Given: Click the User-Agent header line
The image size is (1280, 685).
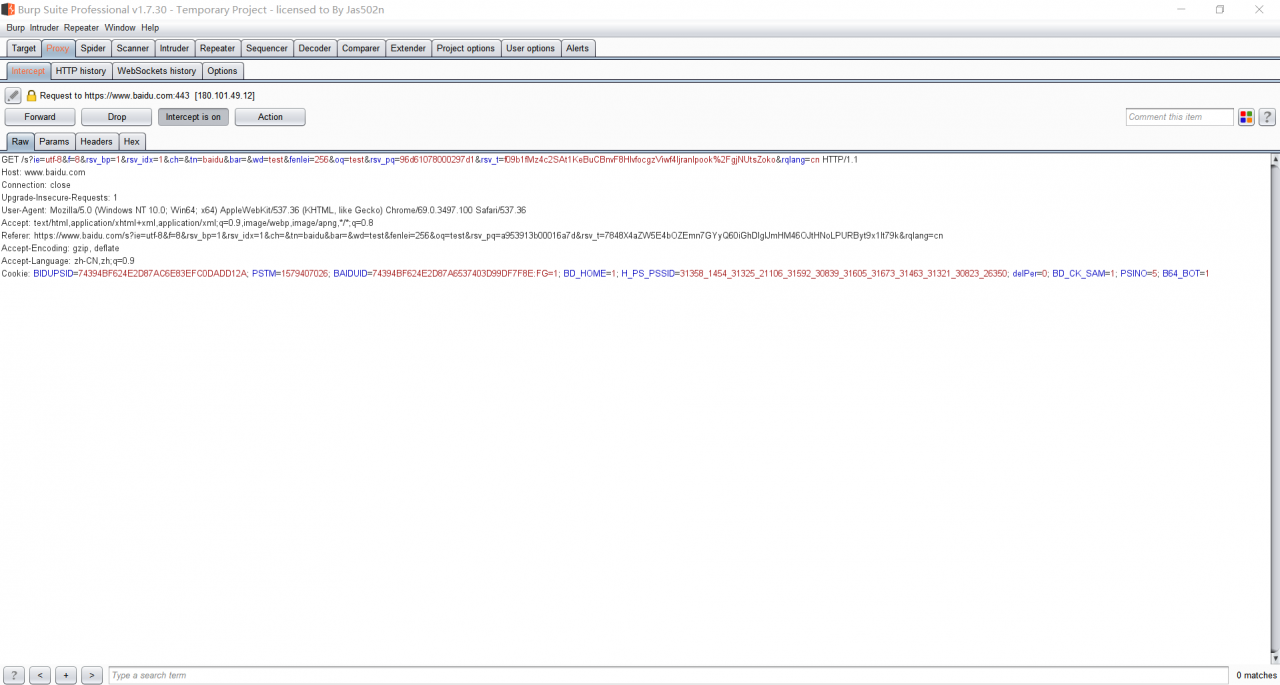Looking at the screenshot, I should point(263,210).
